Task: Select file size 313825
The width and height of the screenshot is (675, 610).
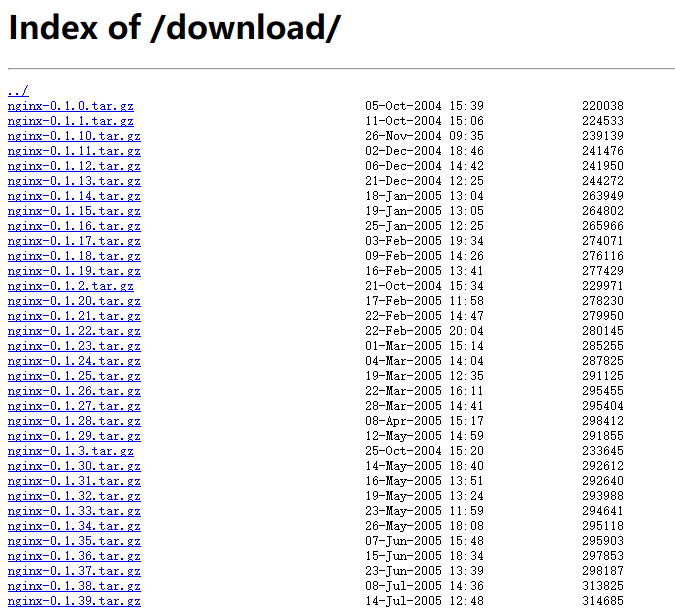Action: 603,586
